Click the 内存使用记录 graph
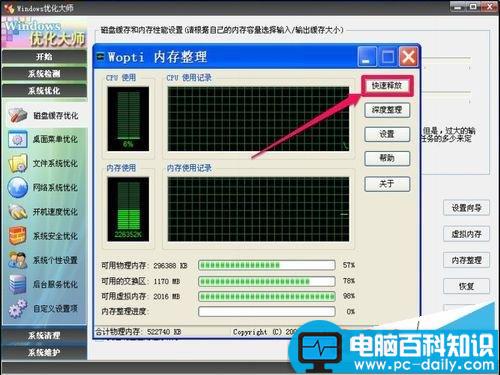The width and height of the screenshot is (500, 375). pyautogui.click(x=258, y=209)
